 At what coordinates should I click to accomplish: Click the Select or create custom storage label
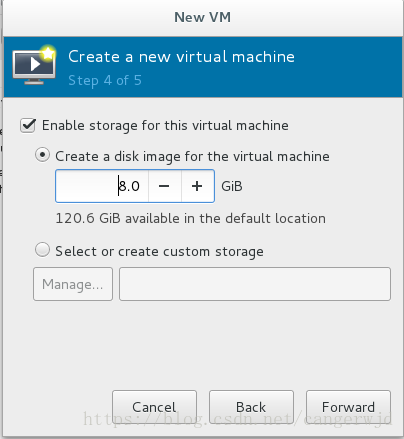159,251
